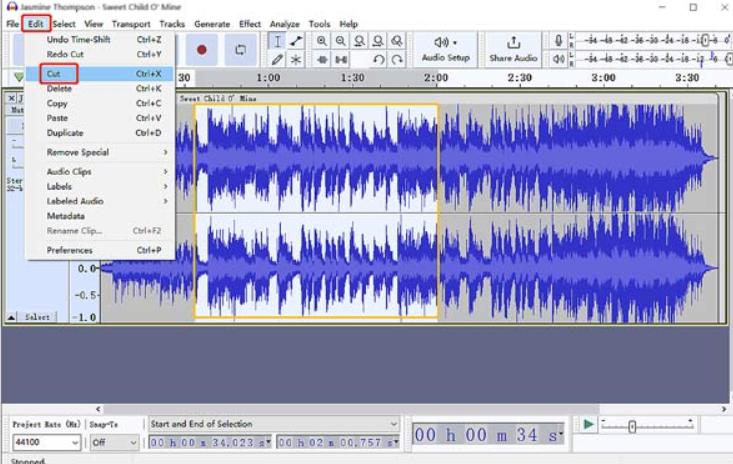
Task: Open the Project Rate 44100 dropdown
Action: [75, 442]
